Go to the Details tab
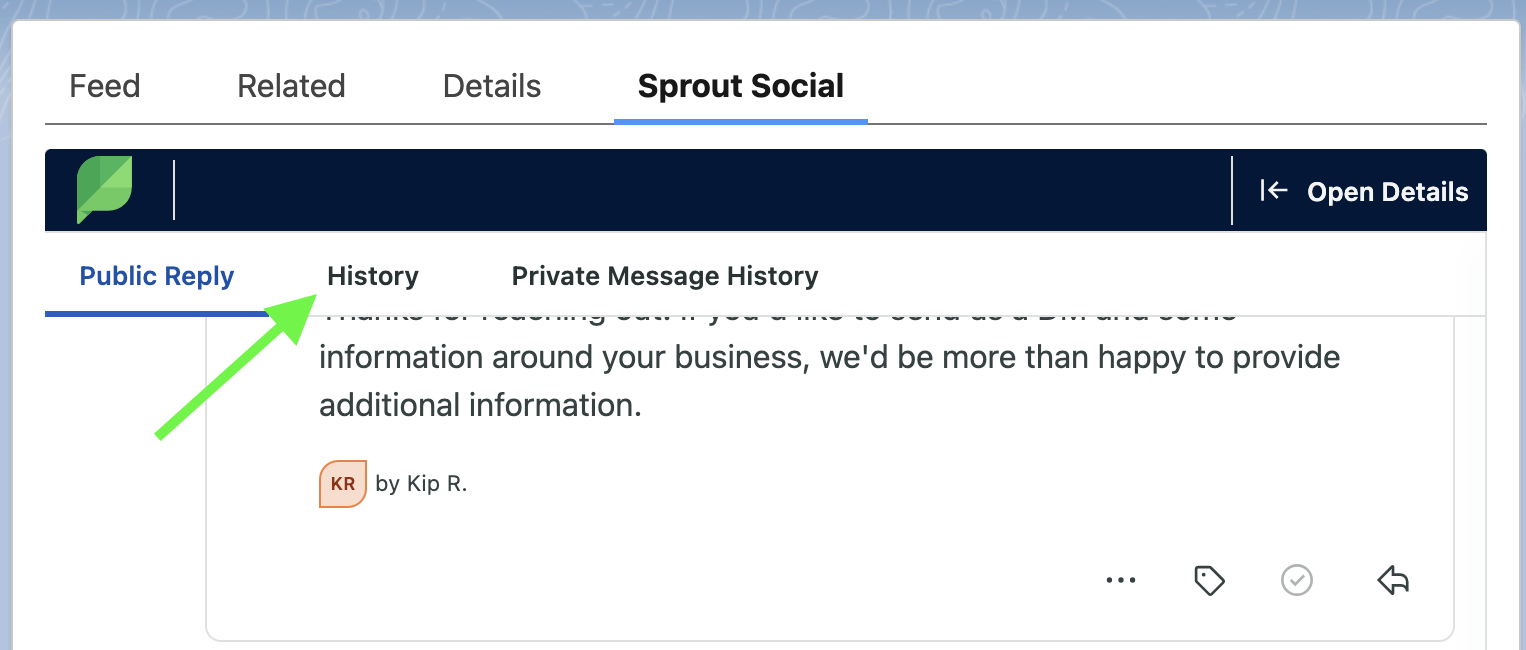Viewport: 1526px width, 650px height. [x=492, y=86]
